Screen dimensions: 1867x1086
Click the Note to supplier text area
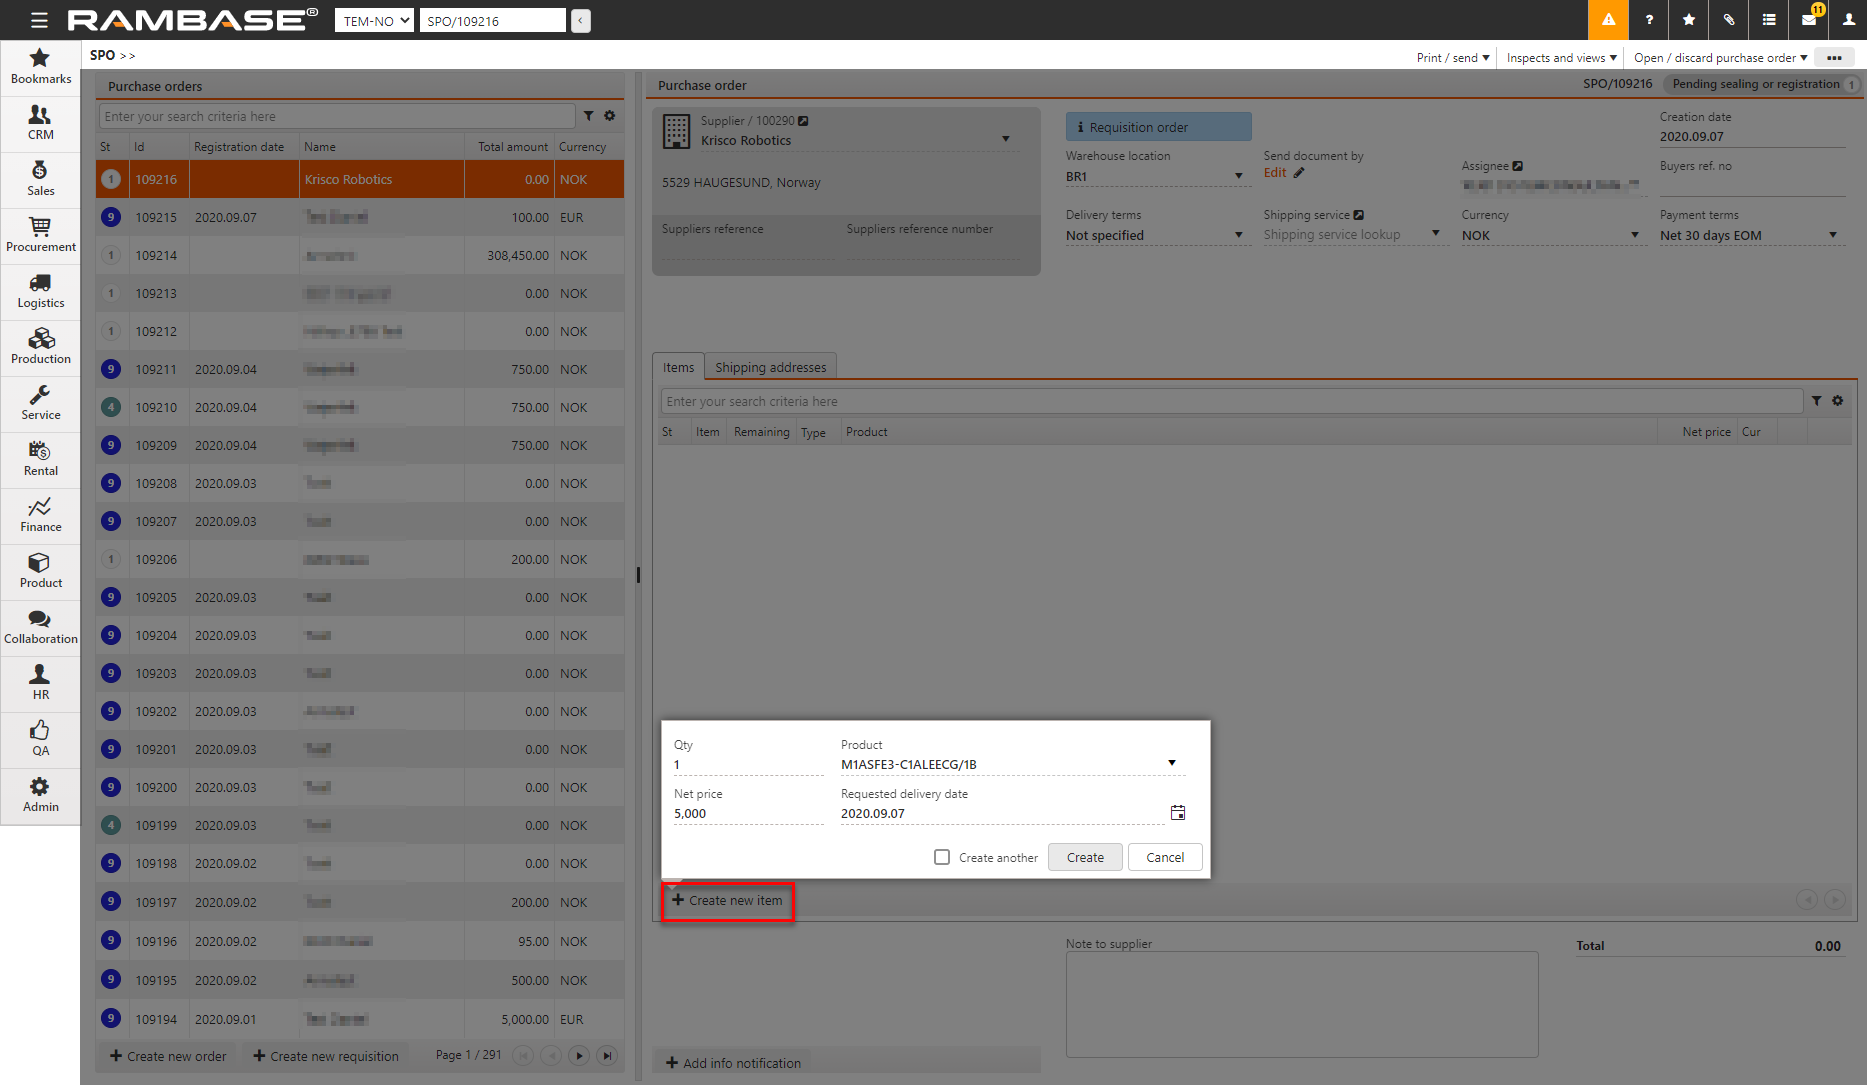click(1301, 1004)
